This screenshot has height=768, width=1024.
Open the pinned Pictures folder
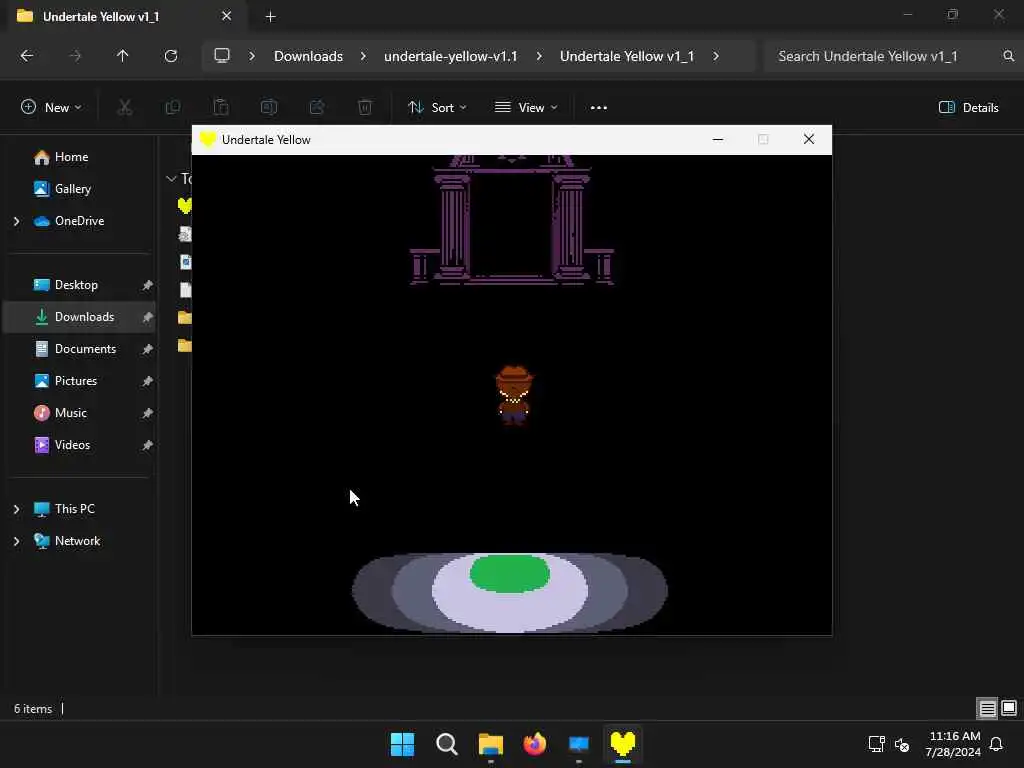[80, 381]
